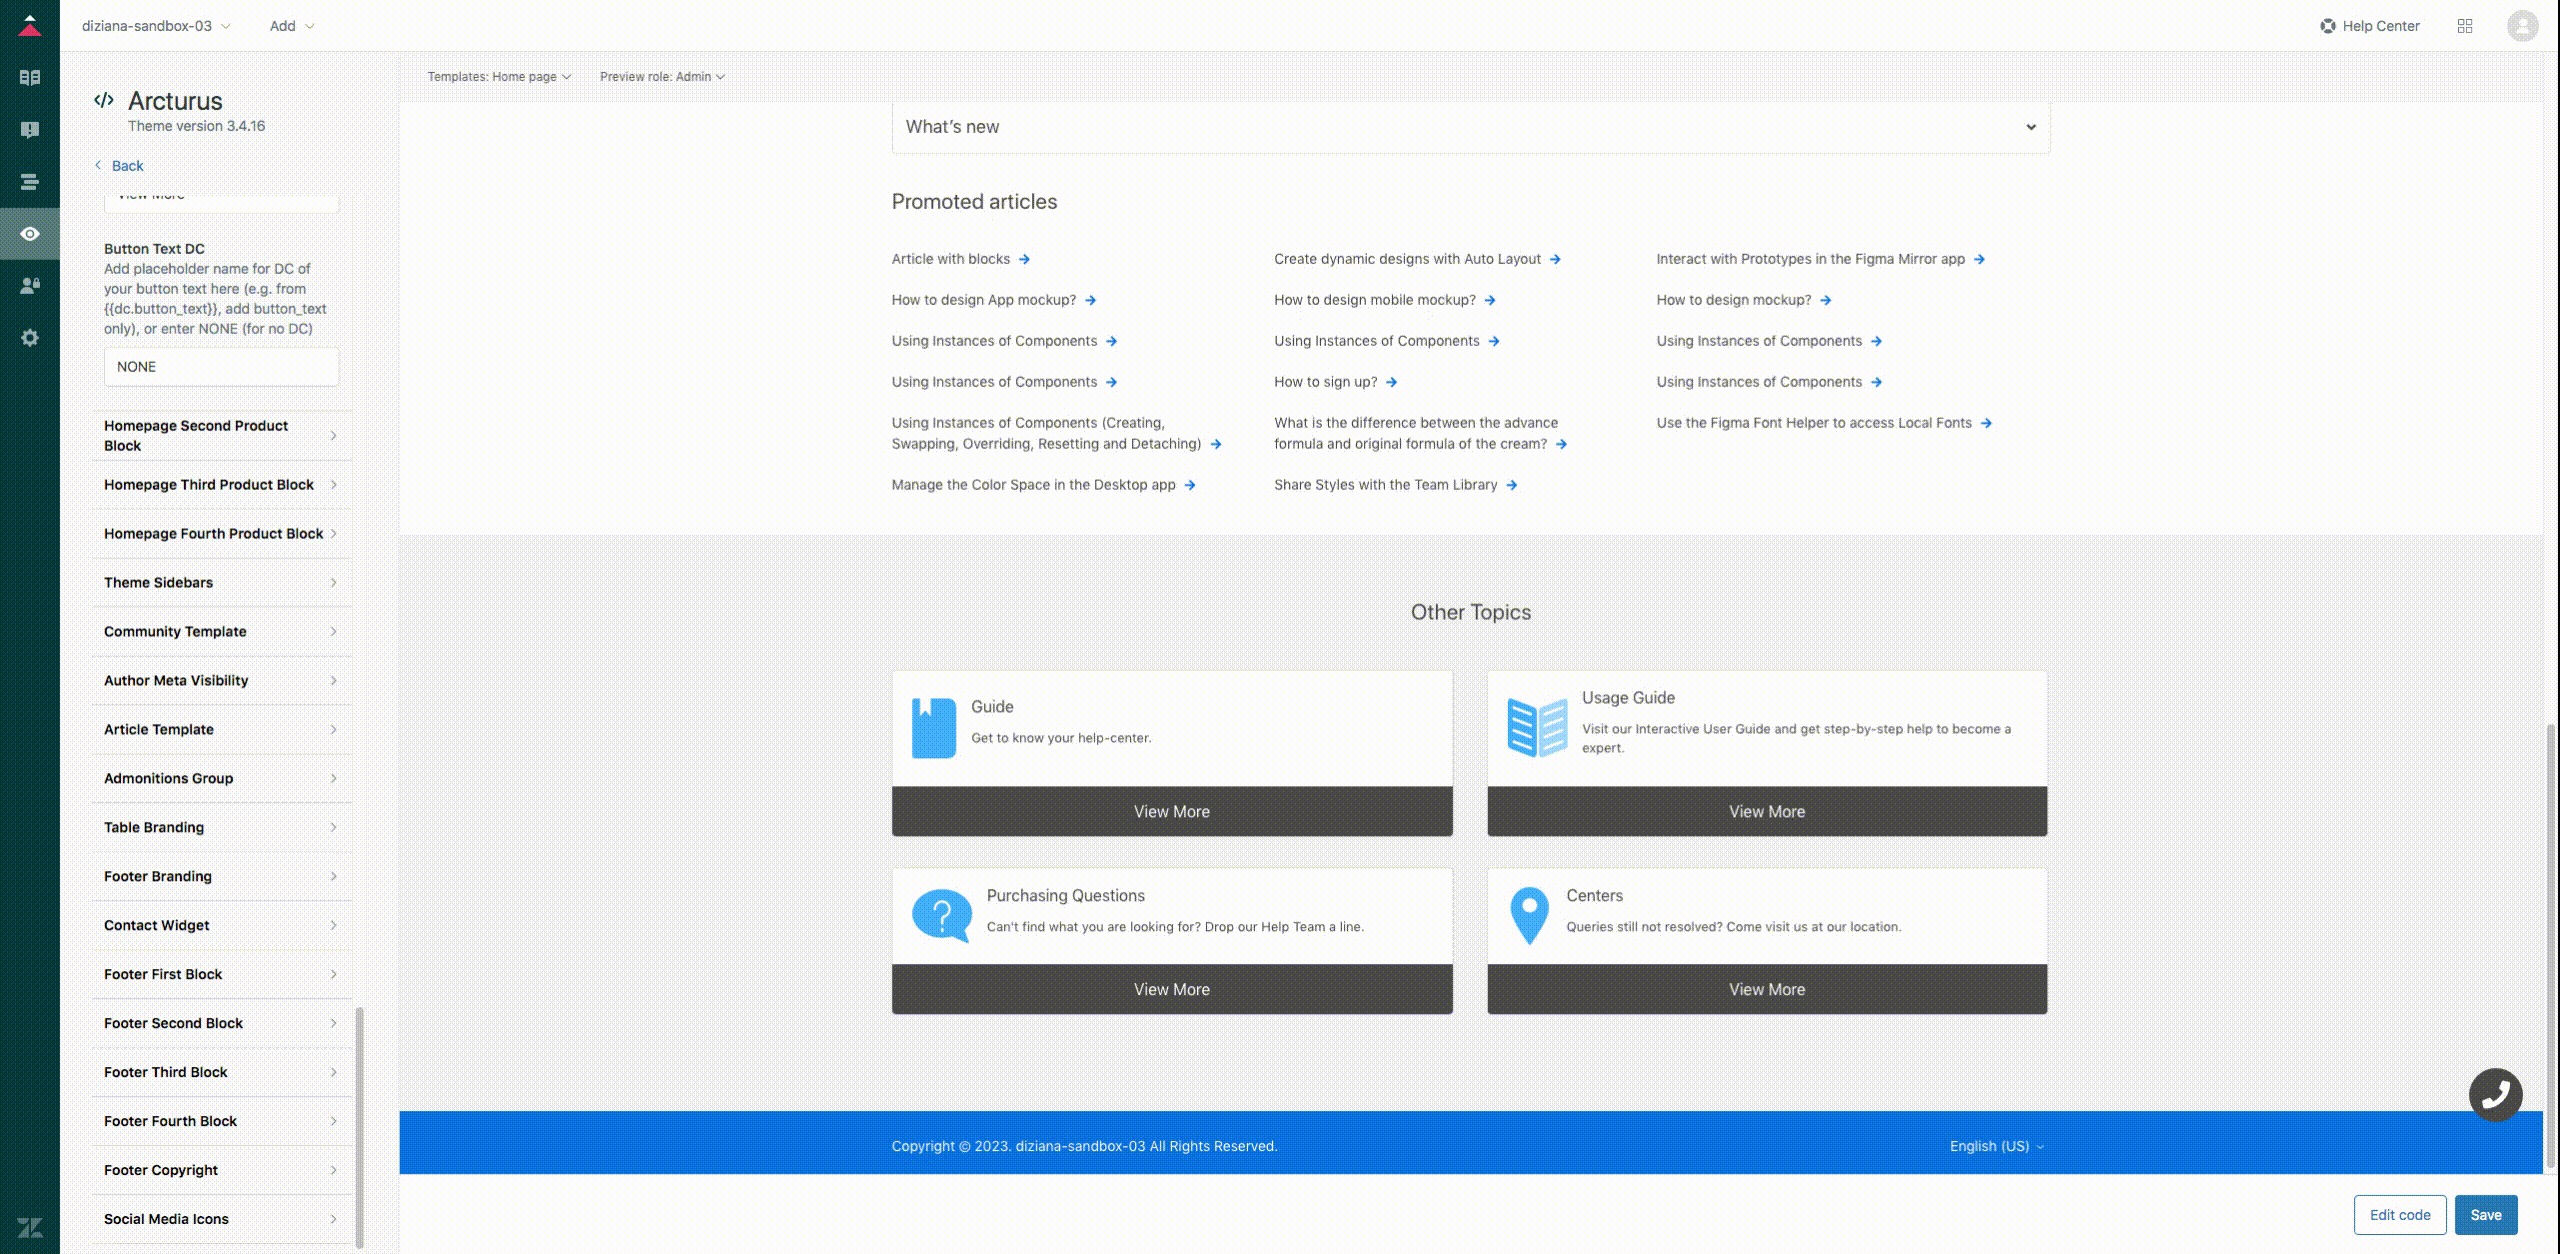2560x1254 pixels.
Task: Expand the Theme Sidebars section
Action: (x=221, y=583)
